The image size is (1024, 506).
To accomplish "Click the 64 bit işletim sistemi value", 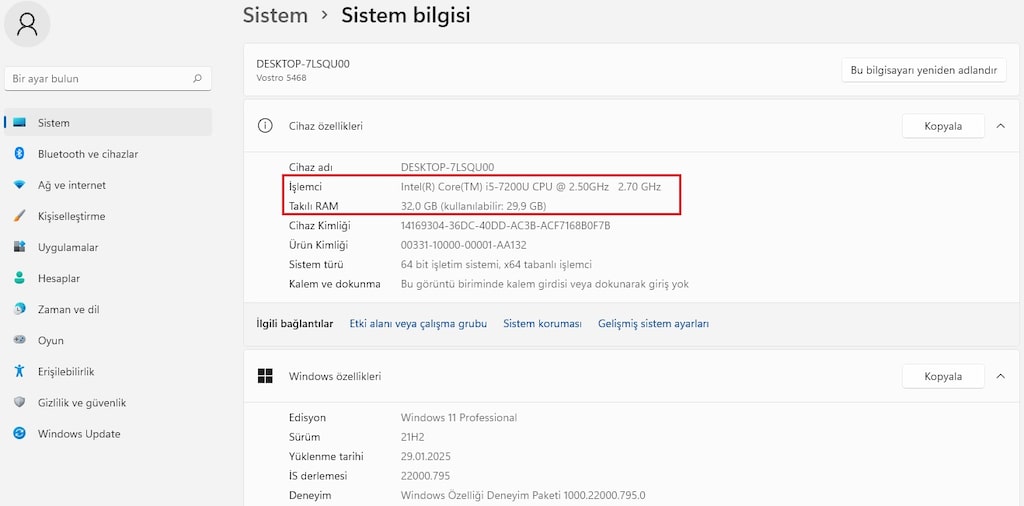I will point(496,265).
